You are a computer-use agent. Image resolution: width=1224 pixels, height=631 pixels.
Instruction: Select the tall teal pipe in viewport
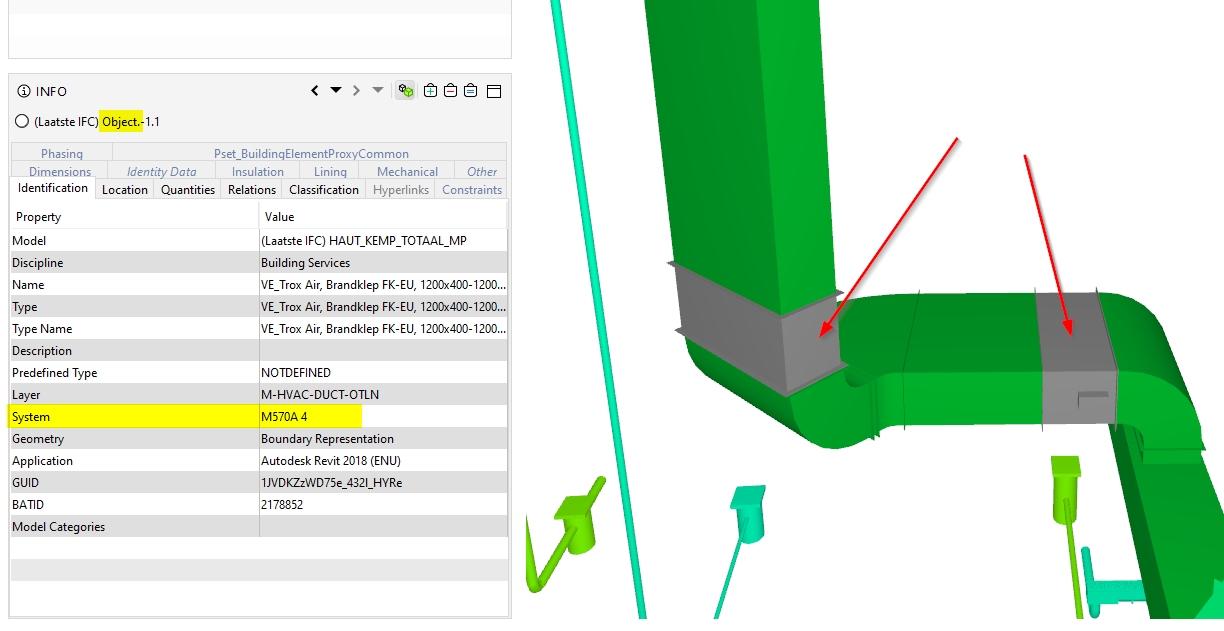[600, 310]
